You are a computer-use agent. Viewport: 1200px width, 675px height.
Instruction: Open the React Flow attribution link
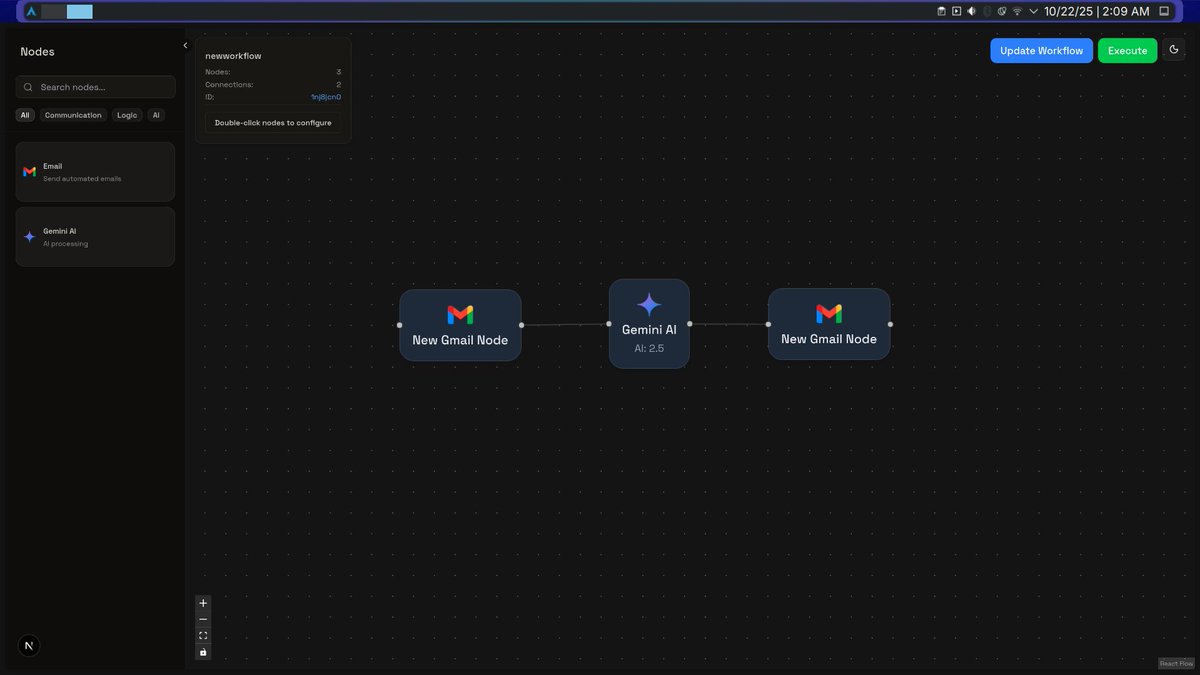1176,663
